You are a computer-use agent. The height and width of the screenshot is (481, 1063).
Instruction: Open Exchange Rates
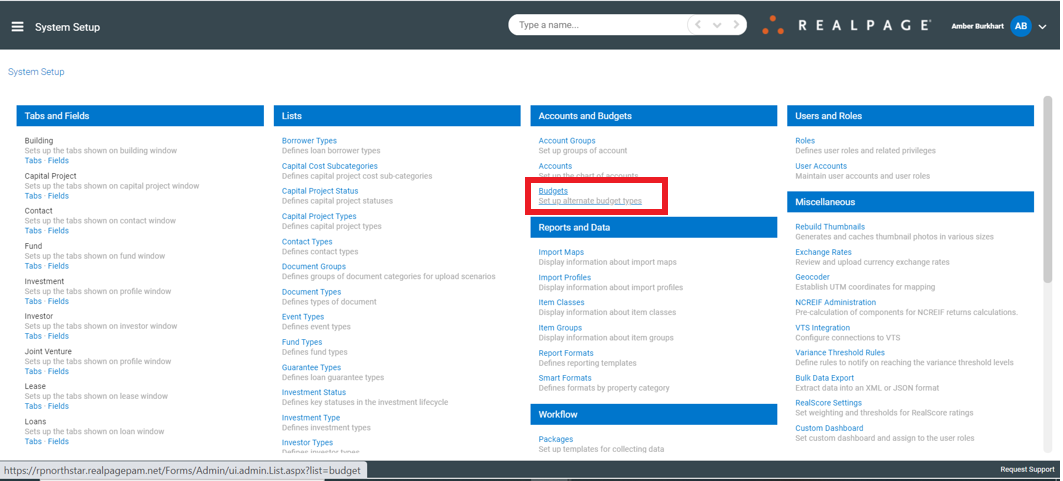tap(823, 252)
